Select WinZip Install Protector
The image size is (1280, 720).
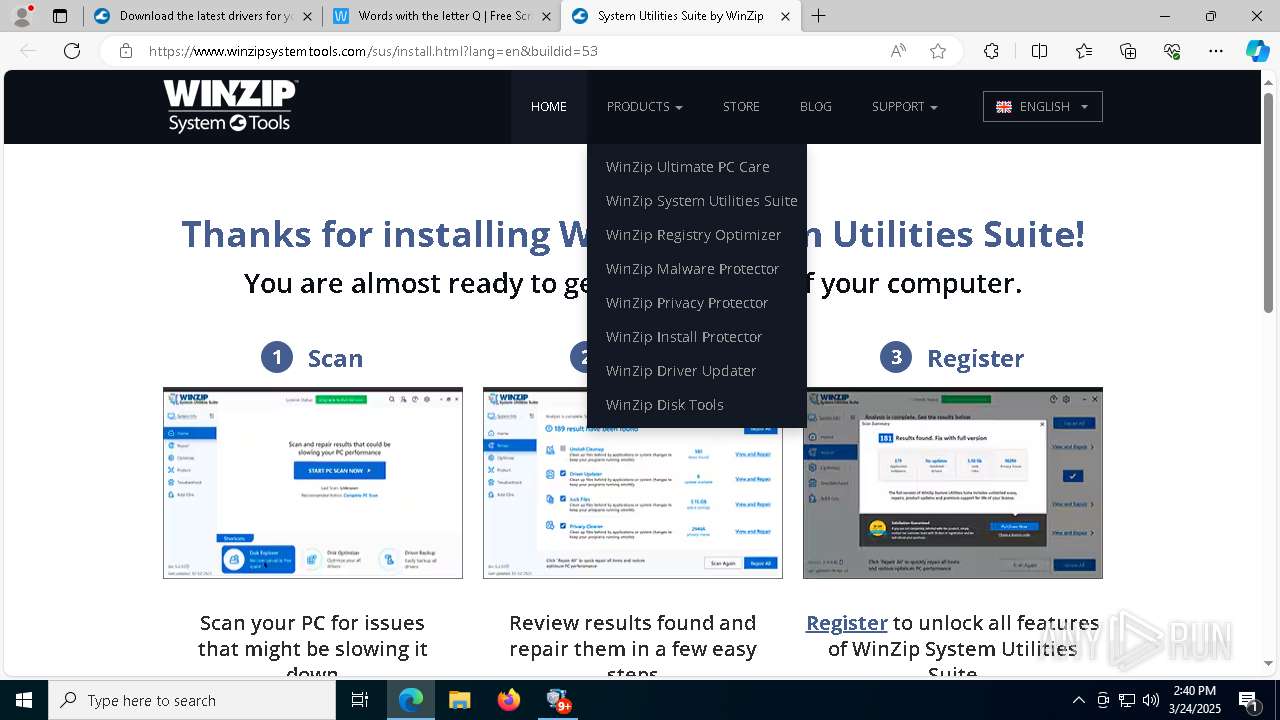[684, 337]
